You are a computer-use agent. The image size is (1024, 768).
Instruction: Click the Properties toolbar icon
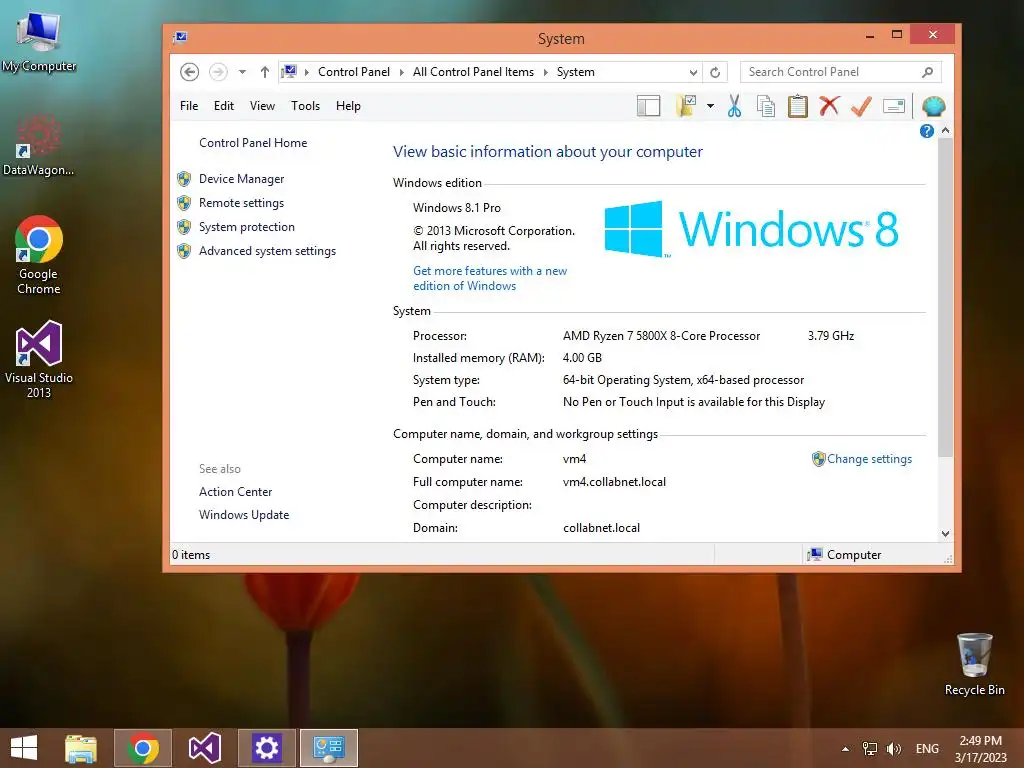click(893, 106)
